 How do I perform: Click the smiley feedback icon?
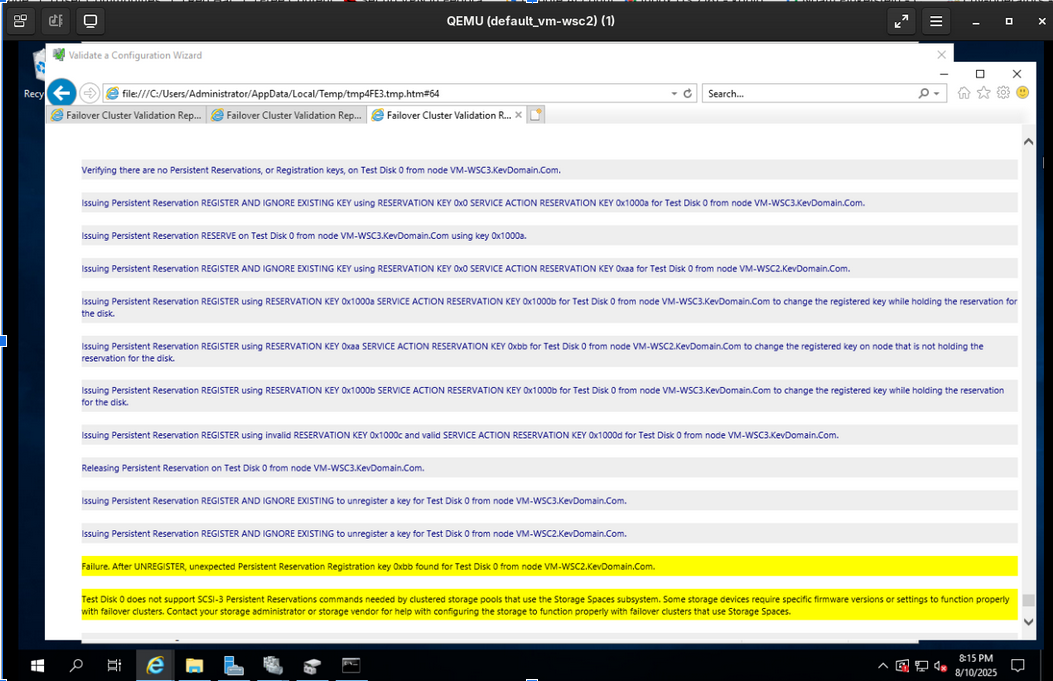1023,93
